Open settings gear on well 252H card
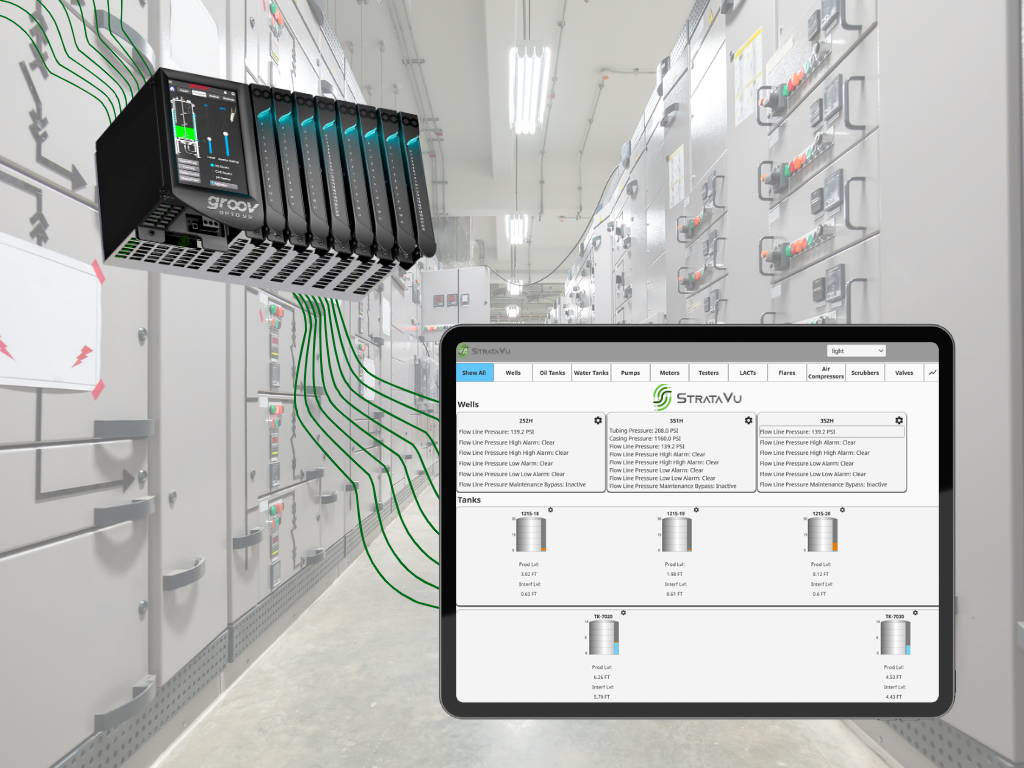 coord(597,421)
